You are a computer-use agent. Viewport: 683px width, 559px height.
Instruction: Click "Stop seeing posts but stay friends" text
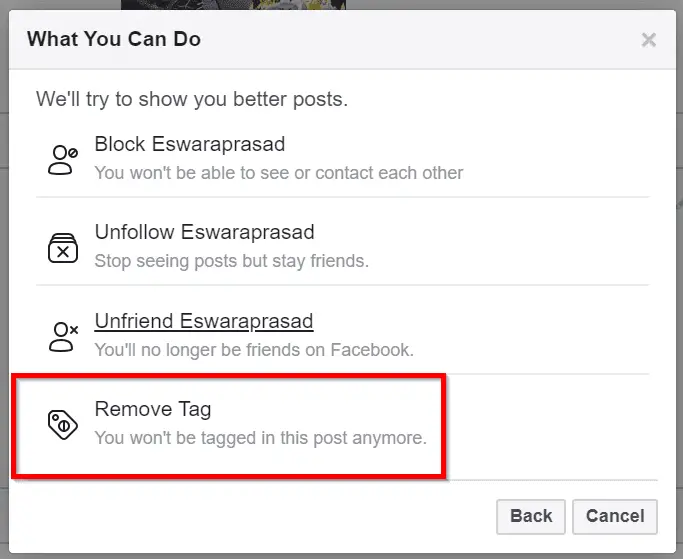click(231, 261)
